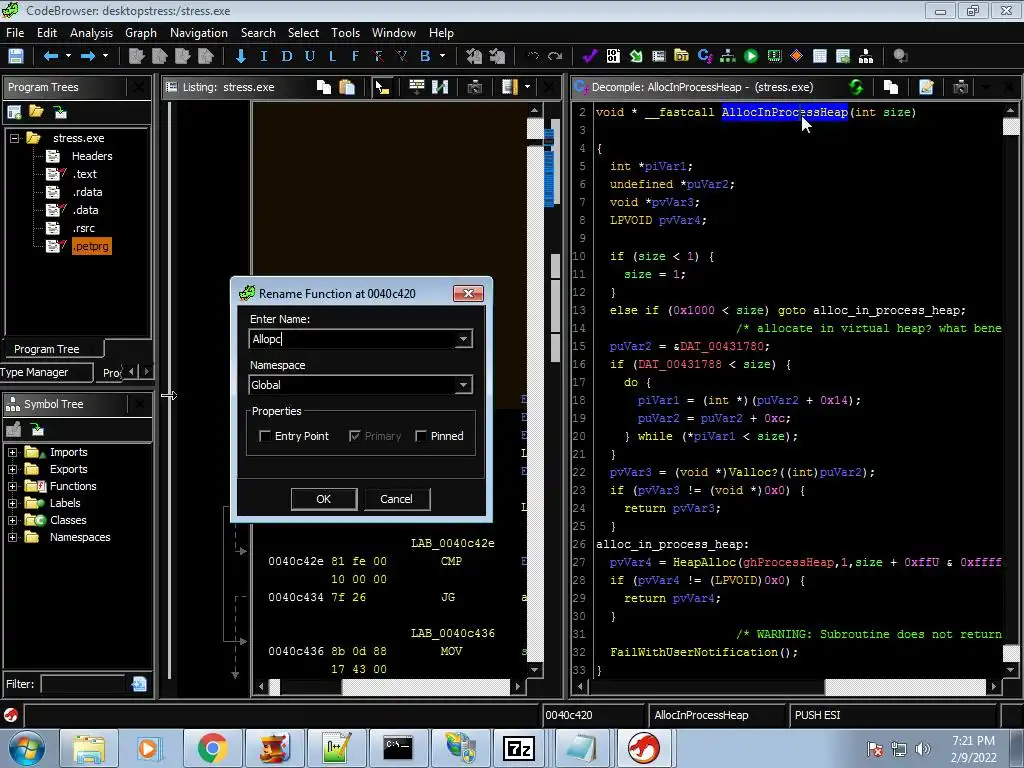This screenshot has height=768, width=1024.
Task: Open the memory map chip icon
Action: pos(774,56)
